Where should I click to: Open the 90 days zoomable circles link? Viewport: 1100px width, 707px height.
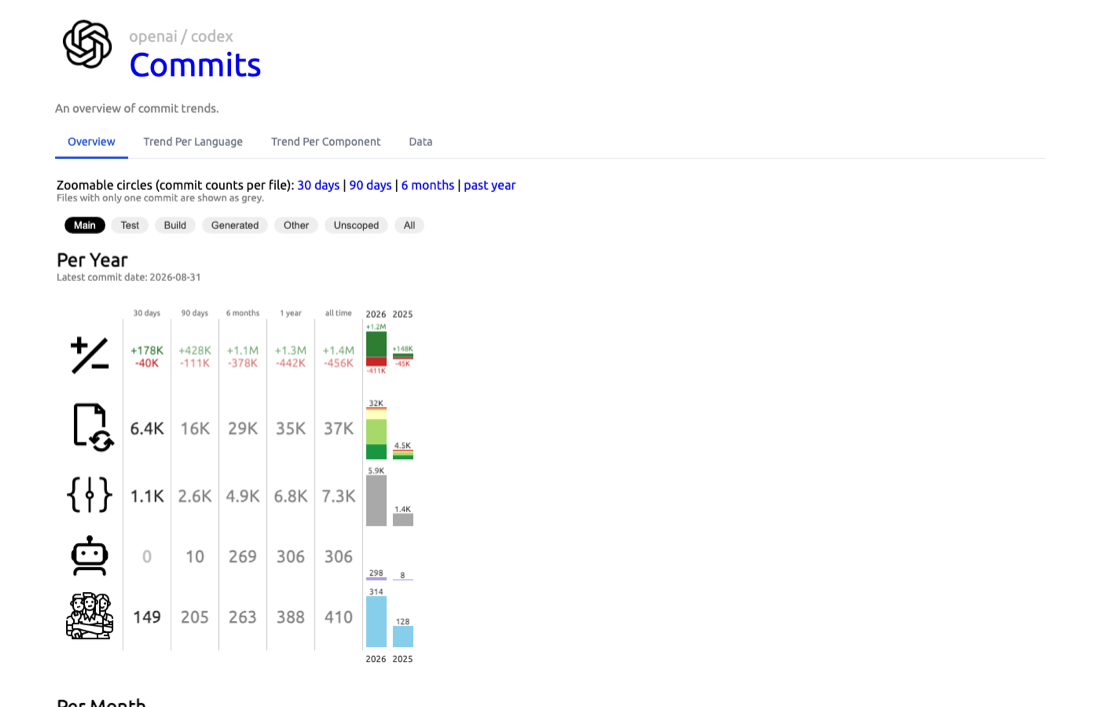coord(370,185)
